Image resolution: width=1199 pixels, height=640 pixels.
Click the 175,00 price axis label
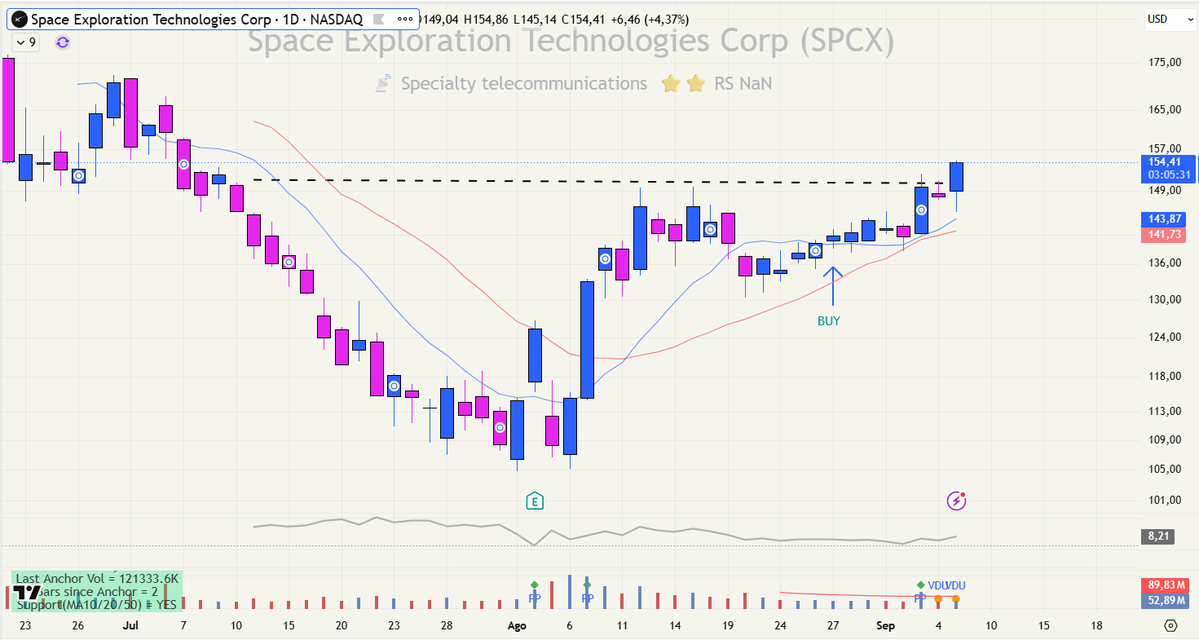point(1165,63)
